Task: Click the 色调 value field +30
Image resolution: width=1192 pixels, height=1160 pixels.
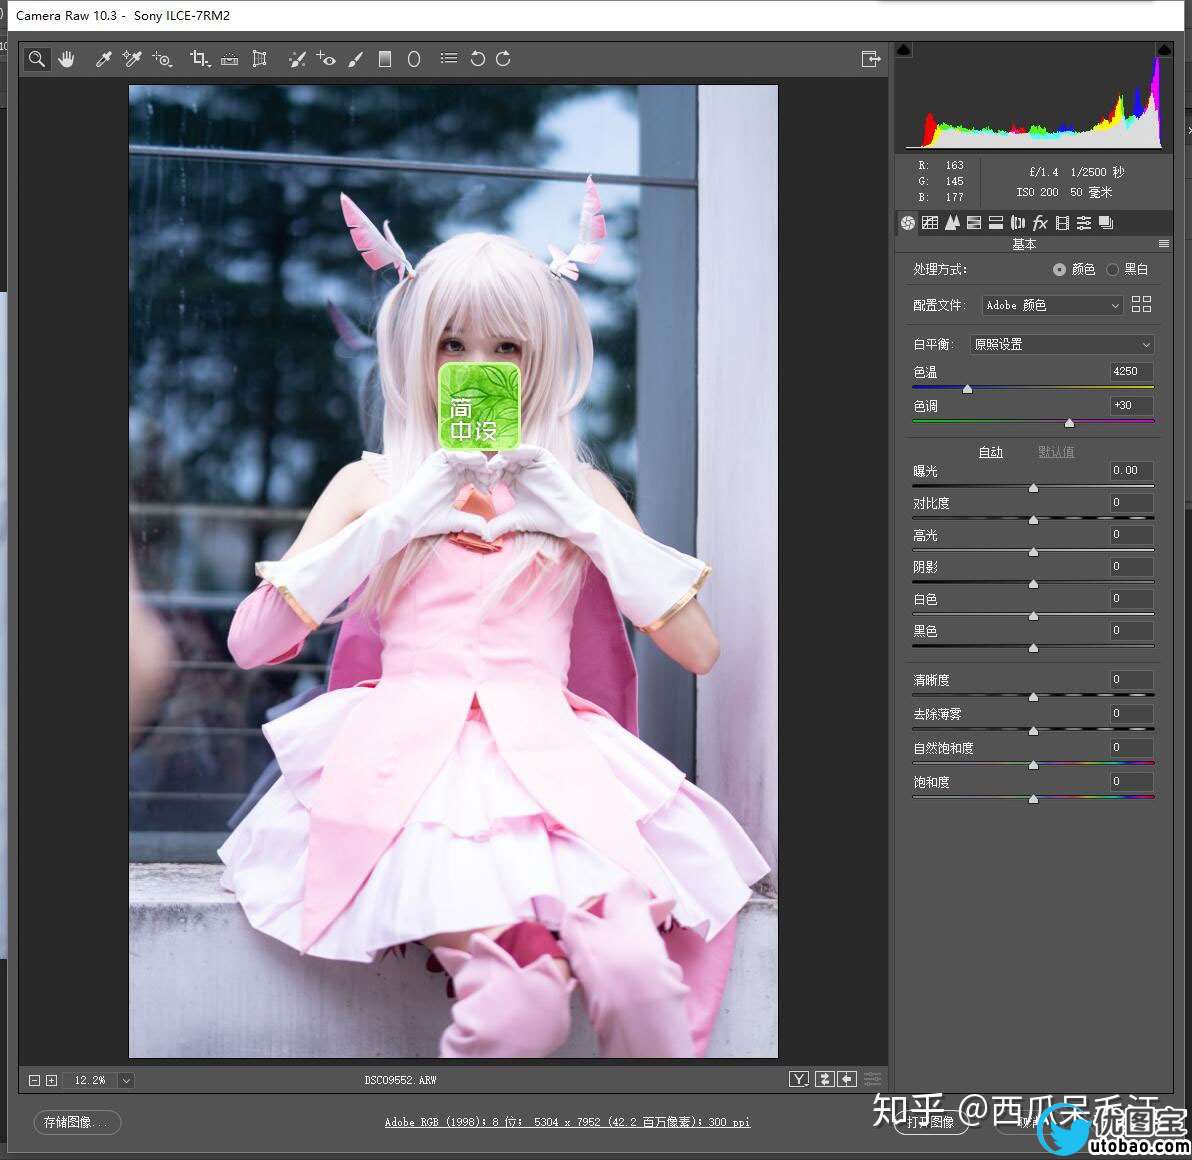Action: point(1131,405)
